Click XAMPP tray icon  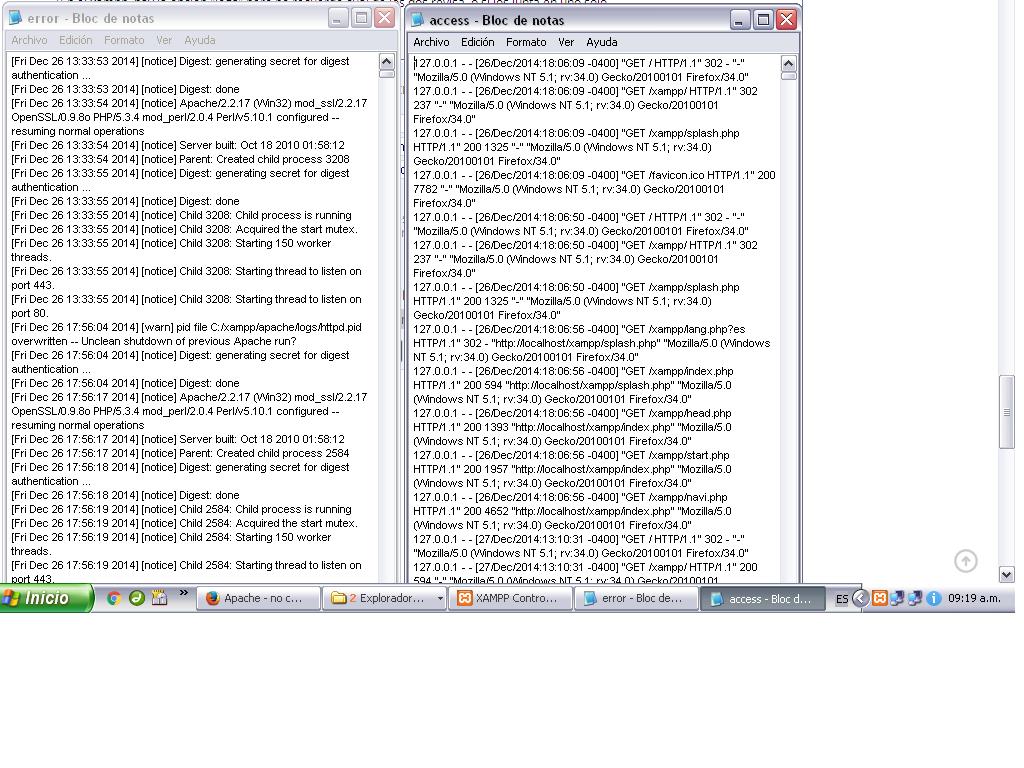[x=880, y=598]
